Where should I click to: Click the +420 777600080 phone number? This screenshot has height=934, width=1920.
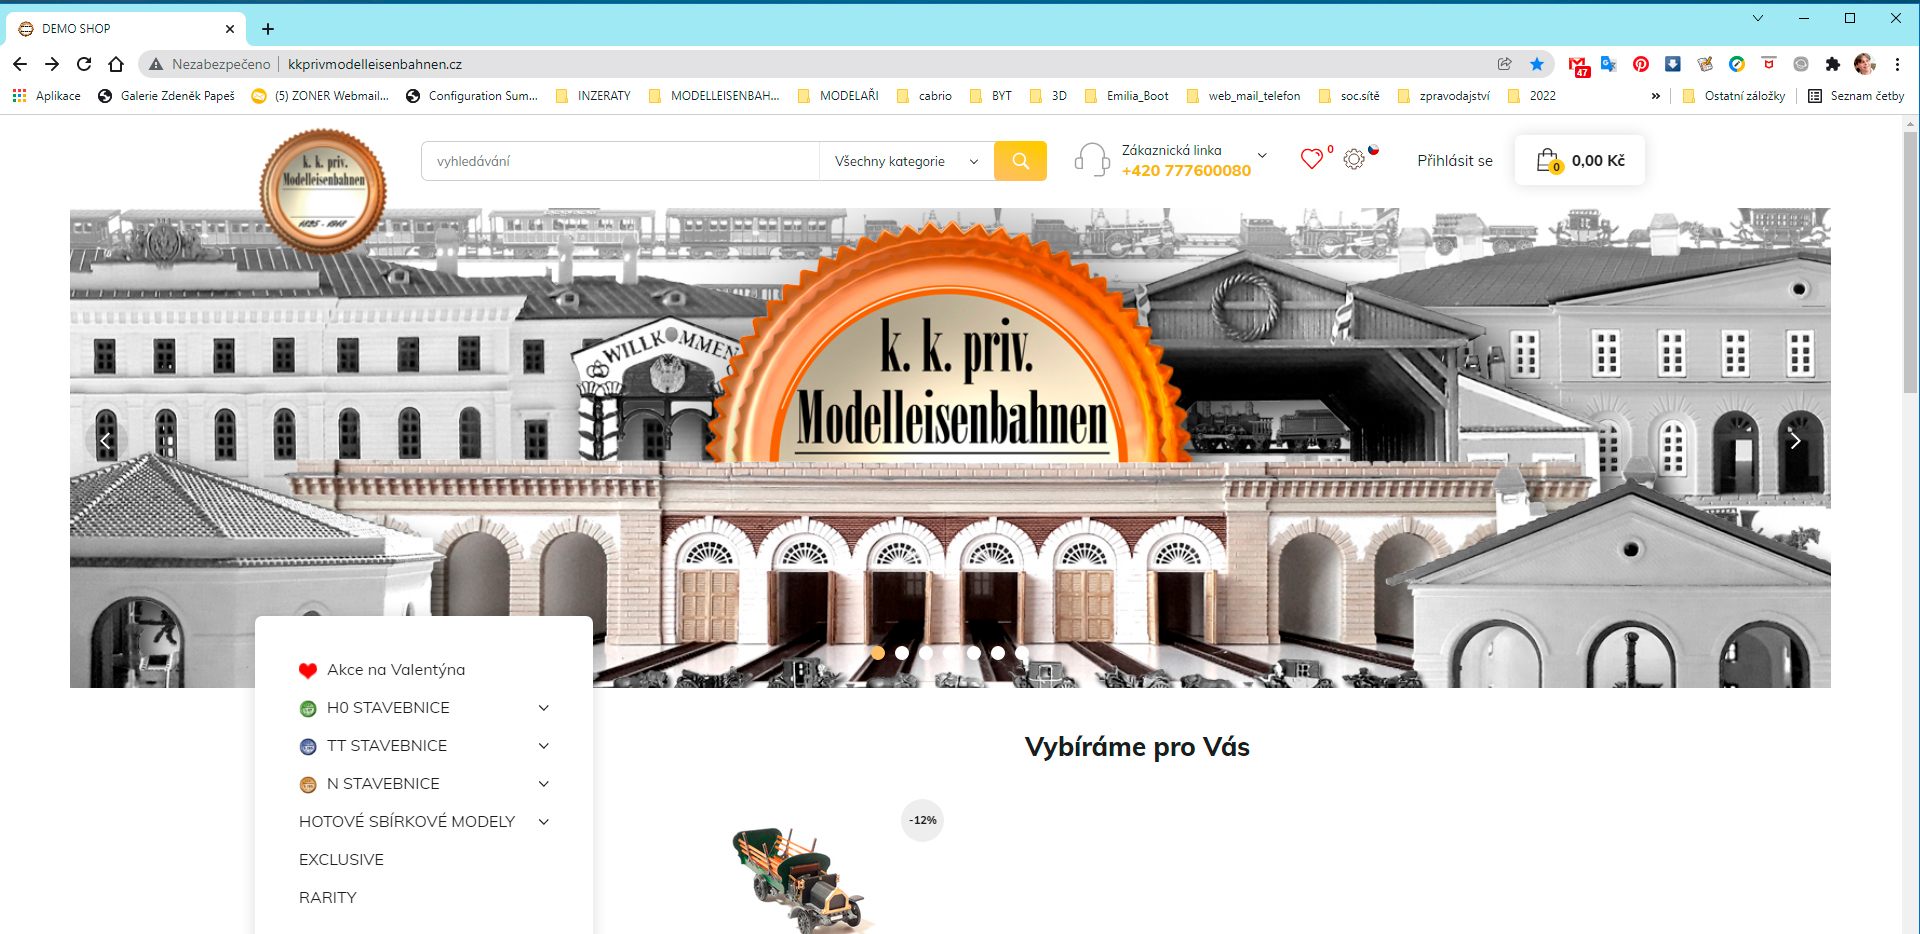coord(1186,171)
